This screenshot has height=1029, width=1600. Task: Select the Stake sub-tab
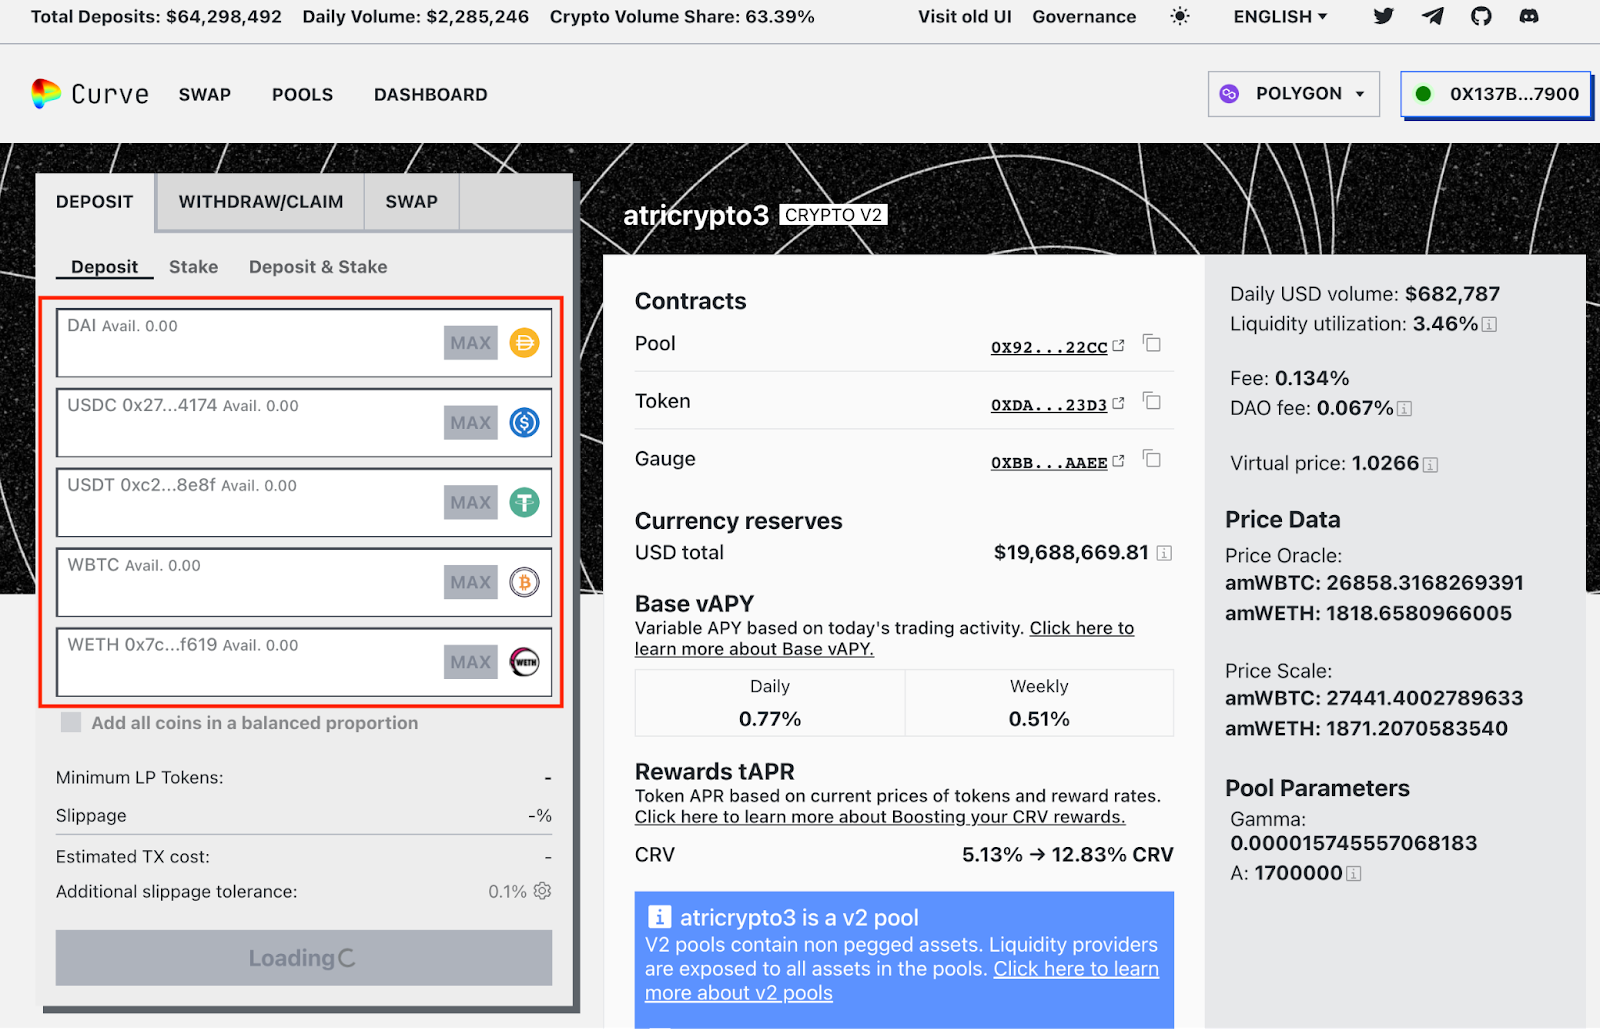coord(193,267)
